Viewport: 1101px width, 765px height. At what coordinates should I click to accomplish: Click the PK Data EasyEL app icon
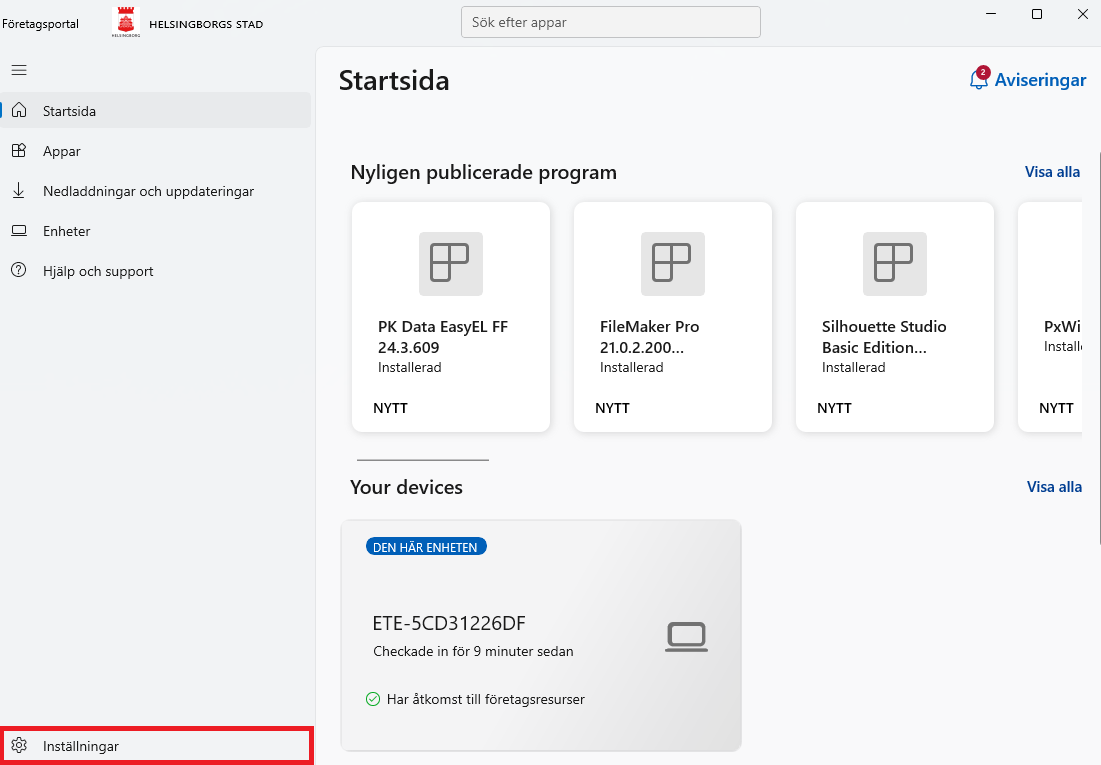coord(451,263)
